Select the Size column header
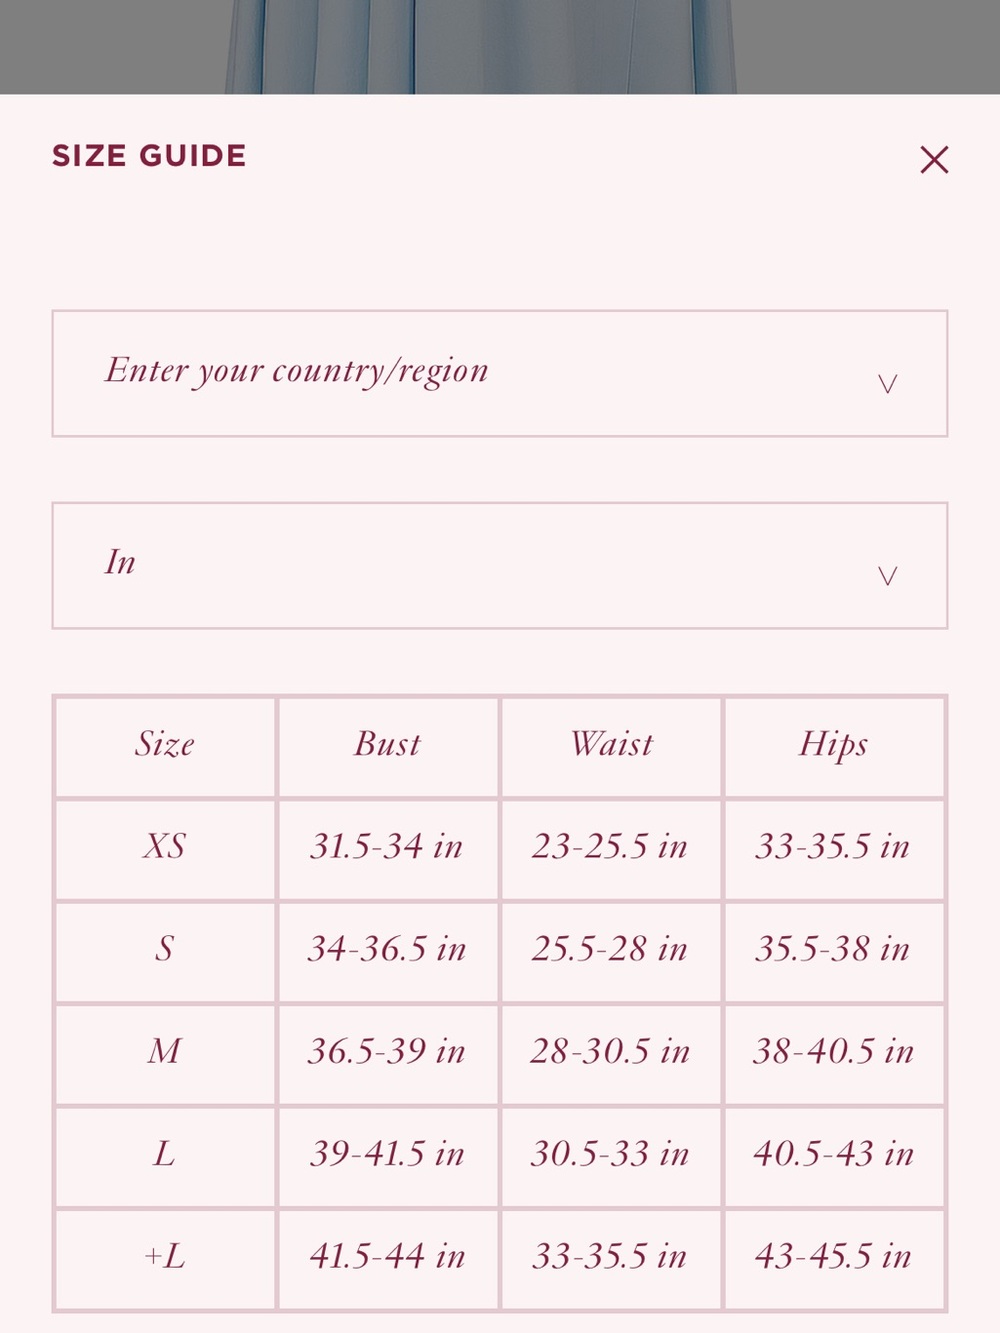 tap(165, 745)
